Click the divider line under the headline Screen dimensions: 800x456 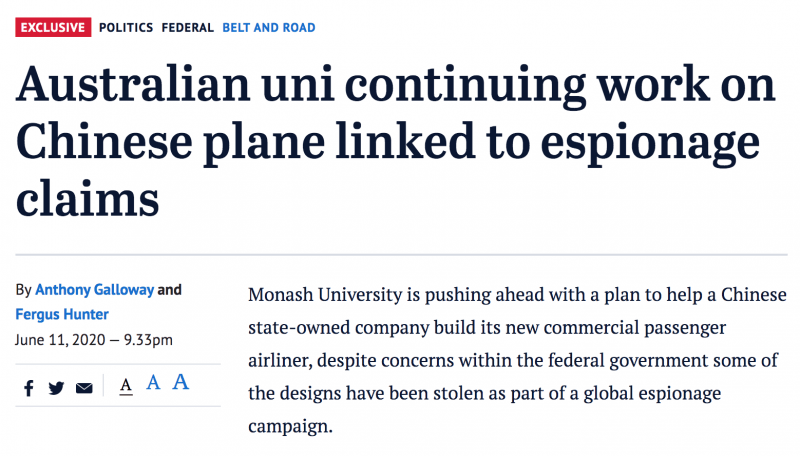click(402, 254)
